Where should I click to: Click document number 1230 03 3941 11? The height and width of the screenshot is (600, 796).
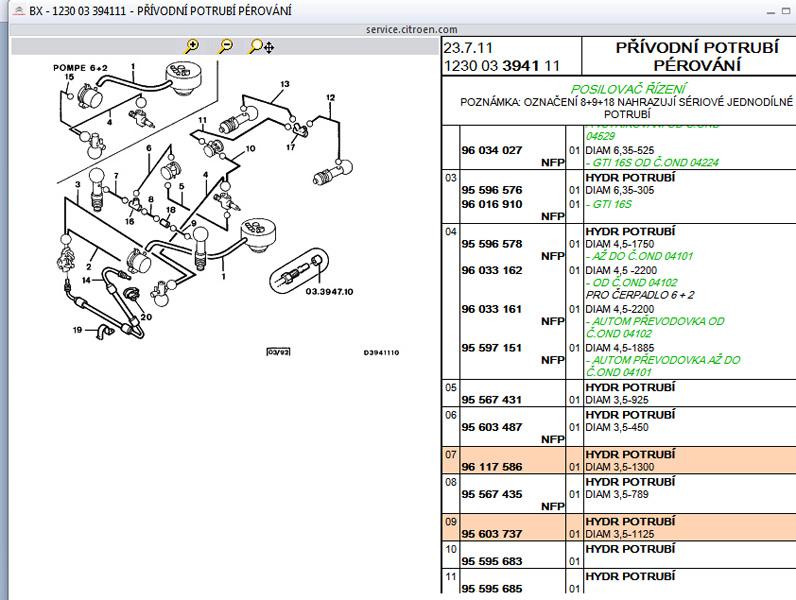(x=502, y=65)
